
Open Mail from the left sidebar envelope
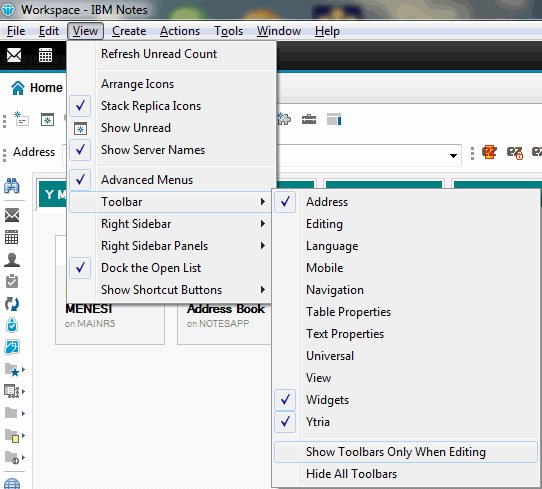12,215
